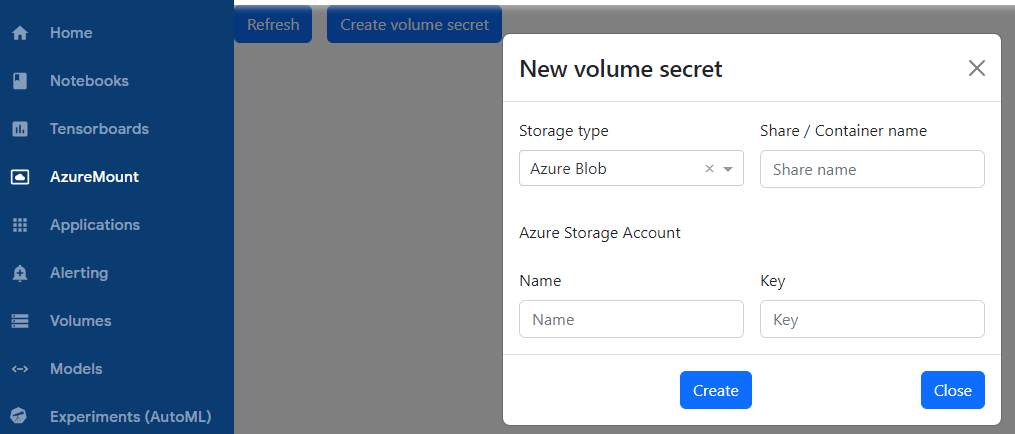Click the storage account Name field
The width and height of the screenshot is (1015, 434).
point(631,319)
